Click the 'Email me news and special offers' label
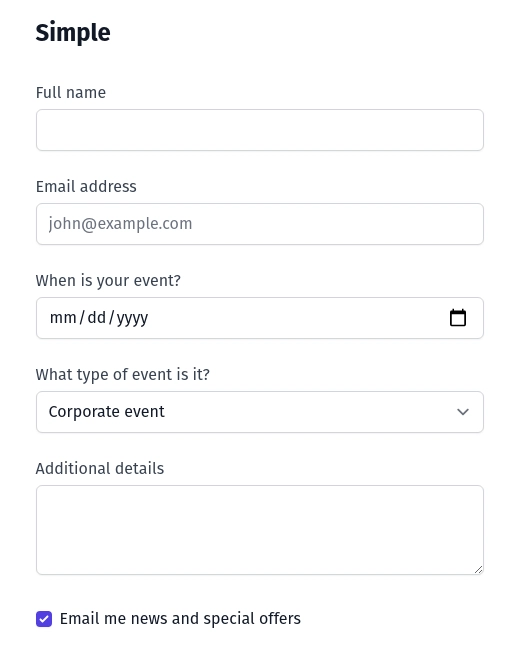 [x=180, y=619]
